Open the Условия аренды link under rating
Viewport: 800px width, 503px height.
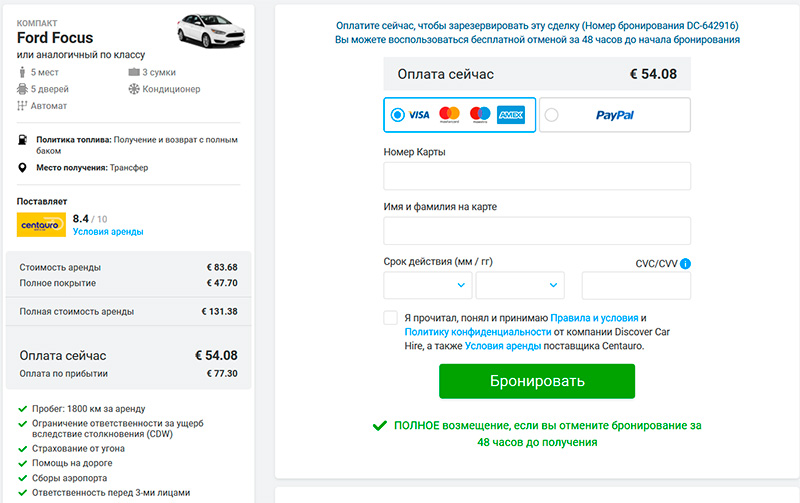tap(108, 232)
